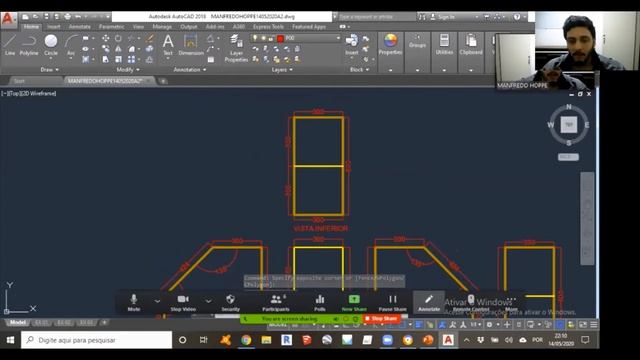Open the Properties panel with color wheel
640x360 pixels.
(390, 44)
